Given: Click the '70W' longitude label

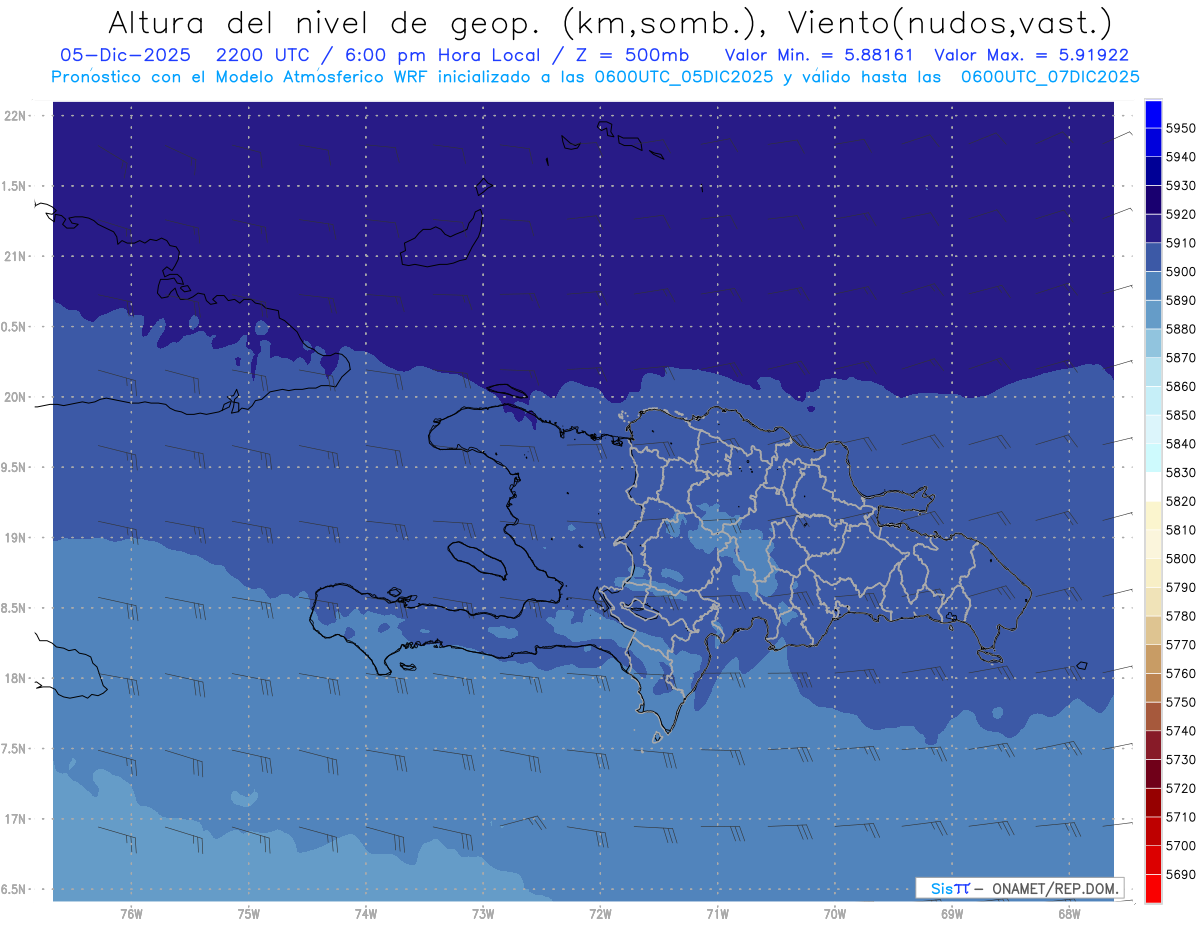Looking at the screenshot, I should [x=835, y=914].
